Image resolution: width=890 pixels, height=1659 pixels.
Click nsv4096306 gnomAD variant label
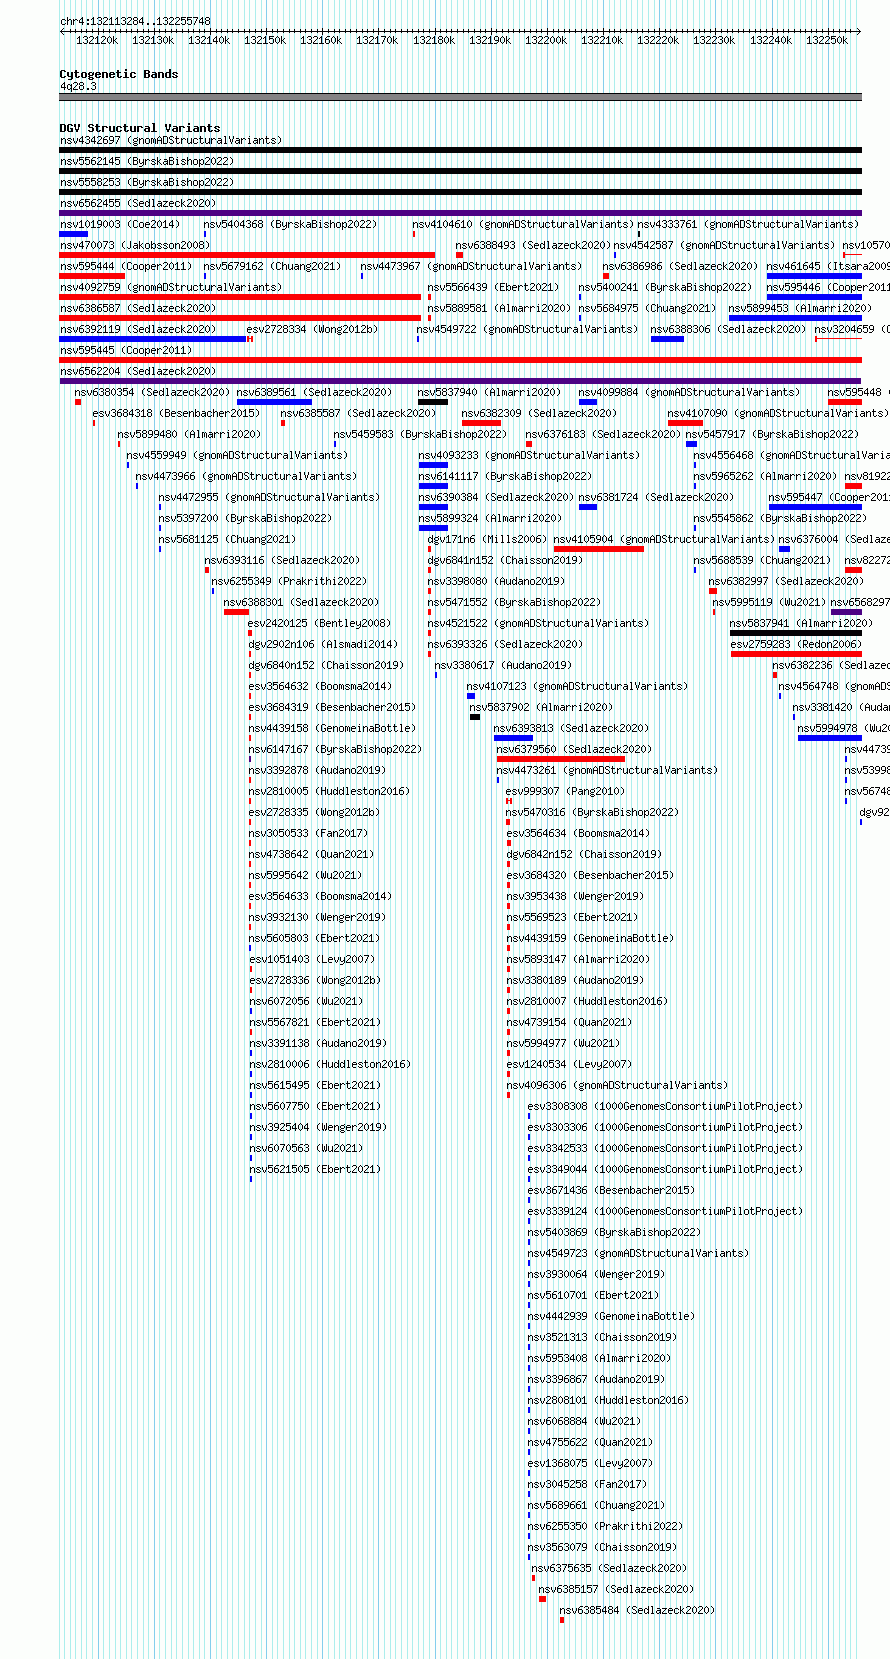(x=617, y=1085)
